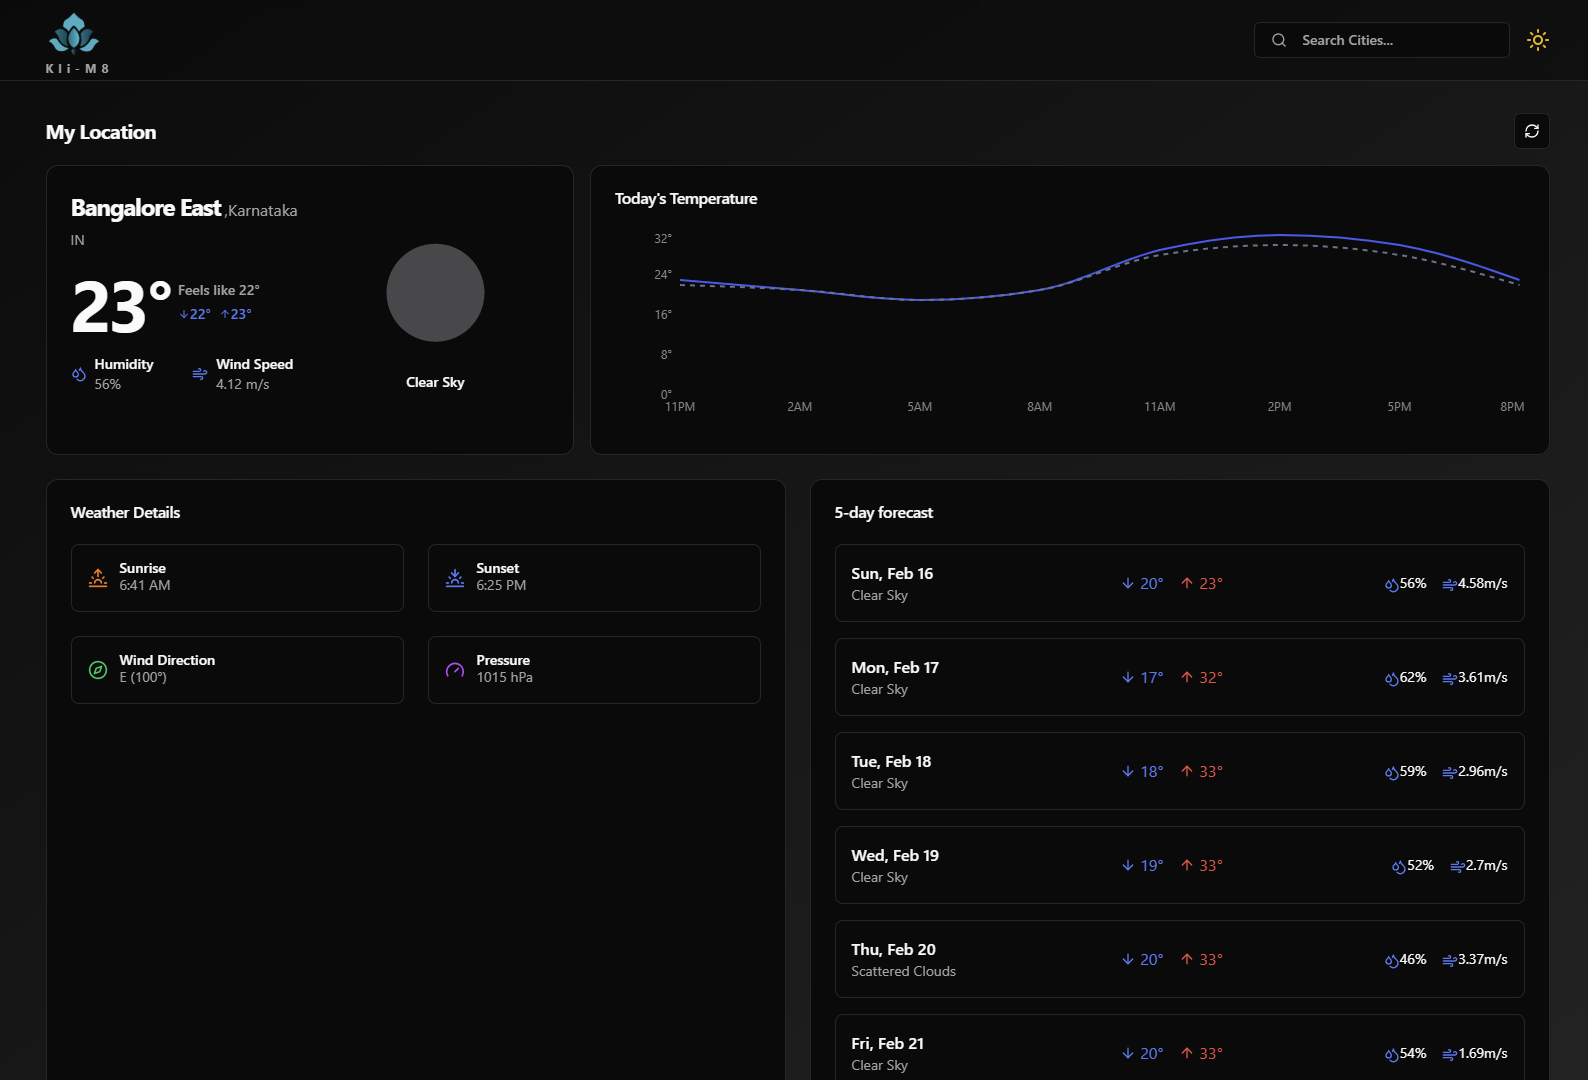Click the refresh location button
Screen dimensions: 1588x1080
tap(1532, 131)
